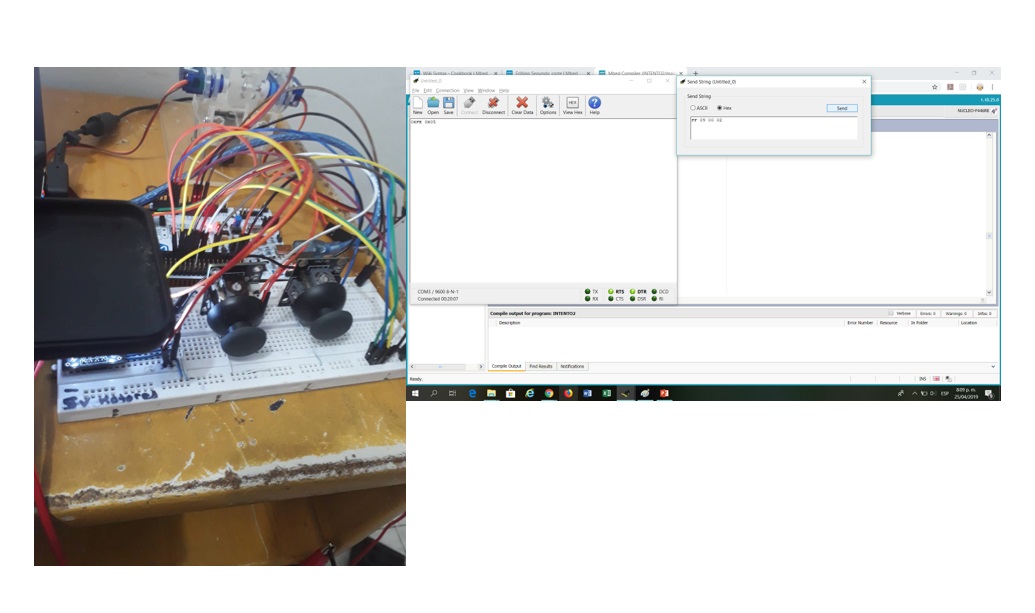This screenshot has width=1035, height=613.
Task: Click the Save floppy disk icon
Action: [449, 103]
